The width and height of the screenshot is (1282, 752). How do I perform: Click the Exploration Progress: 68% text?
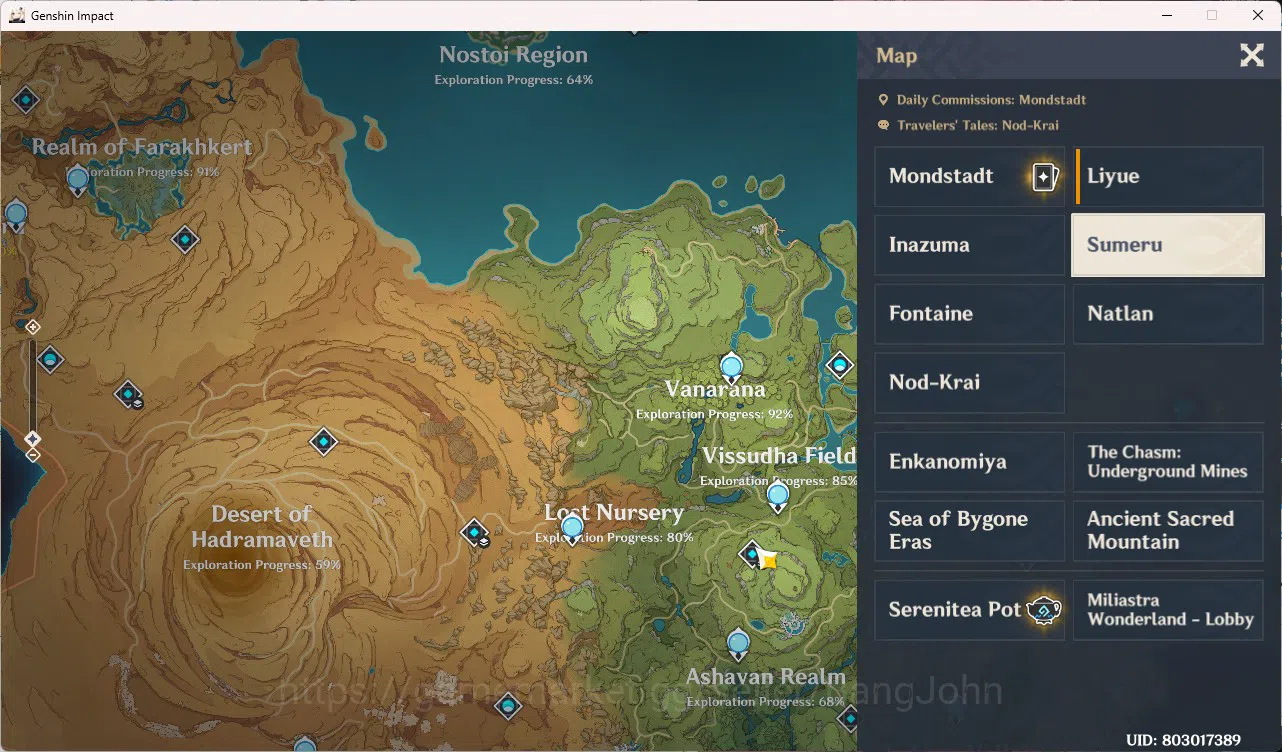[x=766, y=702]
